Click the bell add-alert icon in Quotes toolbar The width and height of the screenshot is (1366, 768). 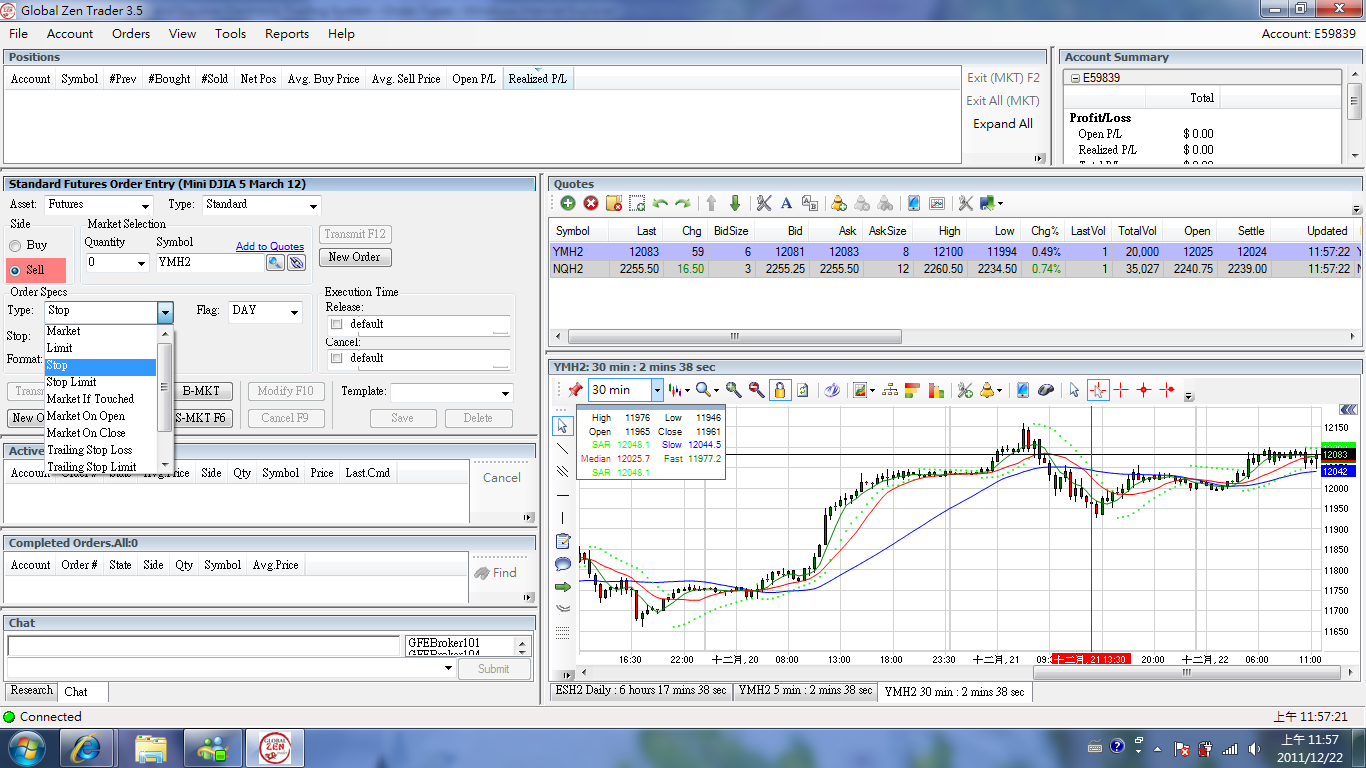pyautogui.click(x=839, y=203)
